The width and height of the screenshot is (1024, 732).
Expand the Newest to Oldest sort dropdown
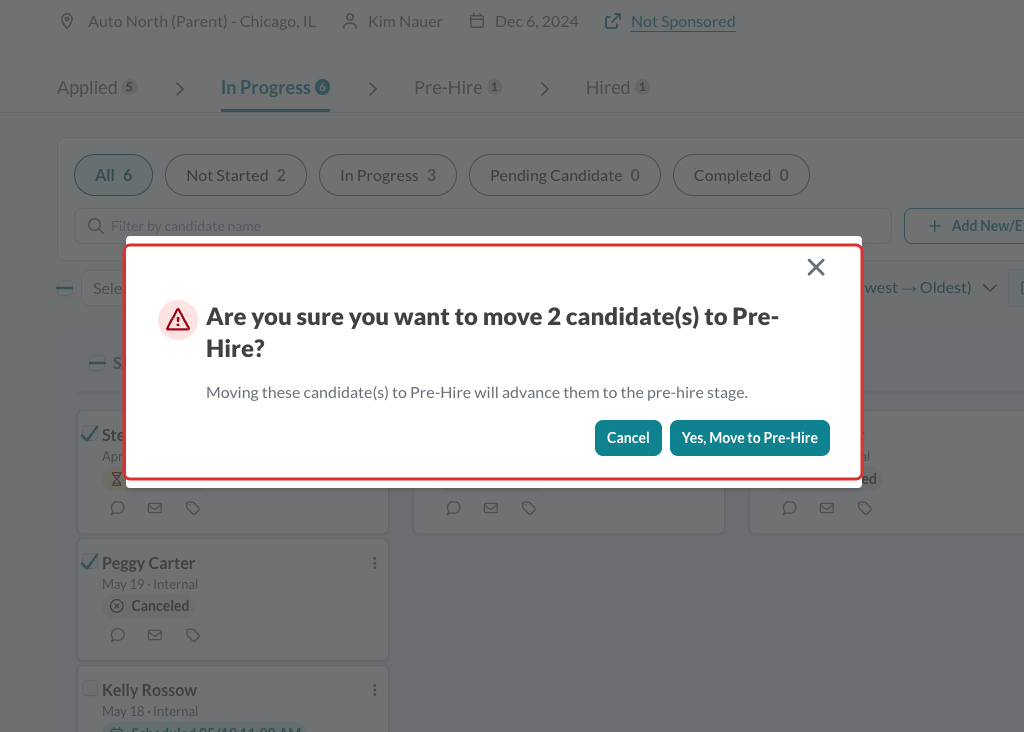990,288
